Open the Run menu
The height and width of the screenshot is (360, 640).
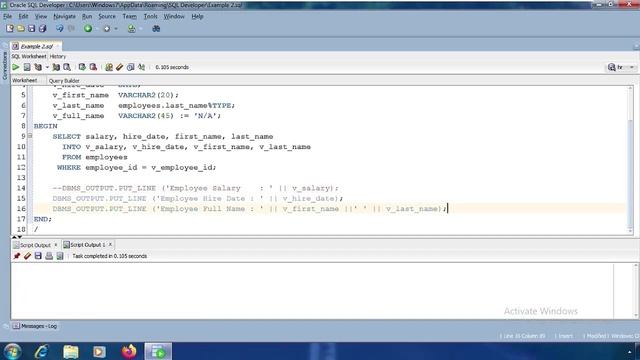click(x=87, y=16)
